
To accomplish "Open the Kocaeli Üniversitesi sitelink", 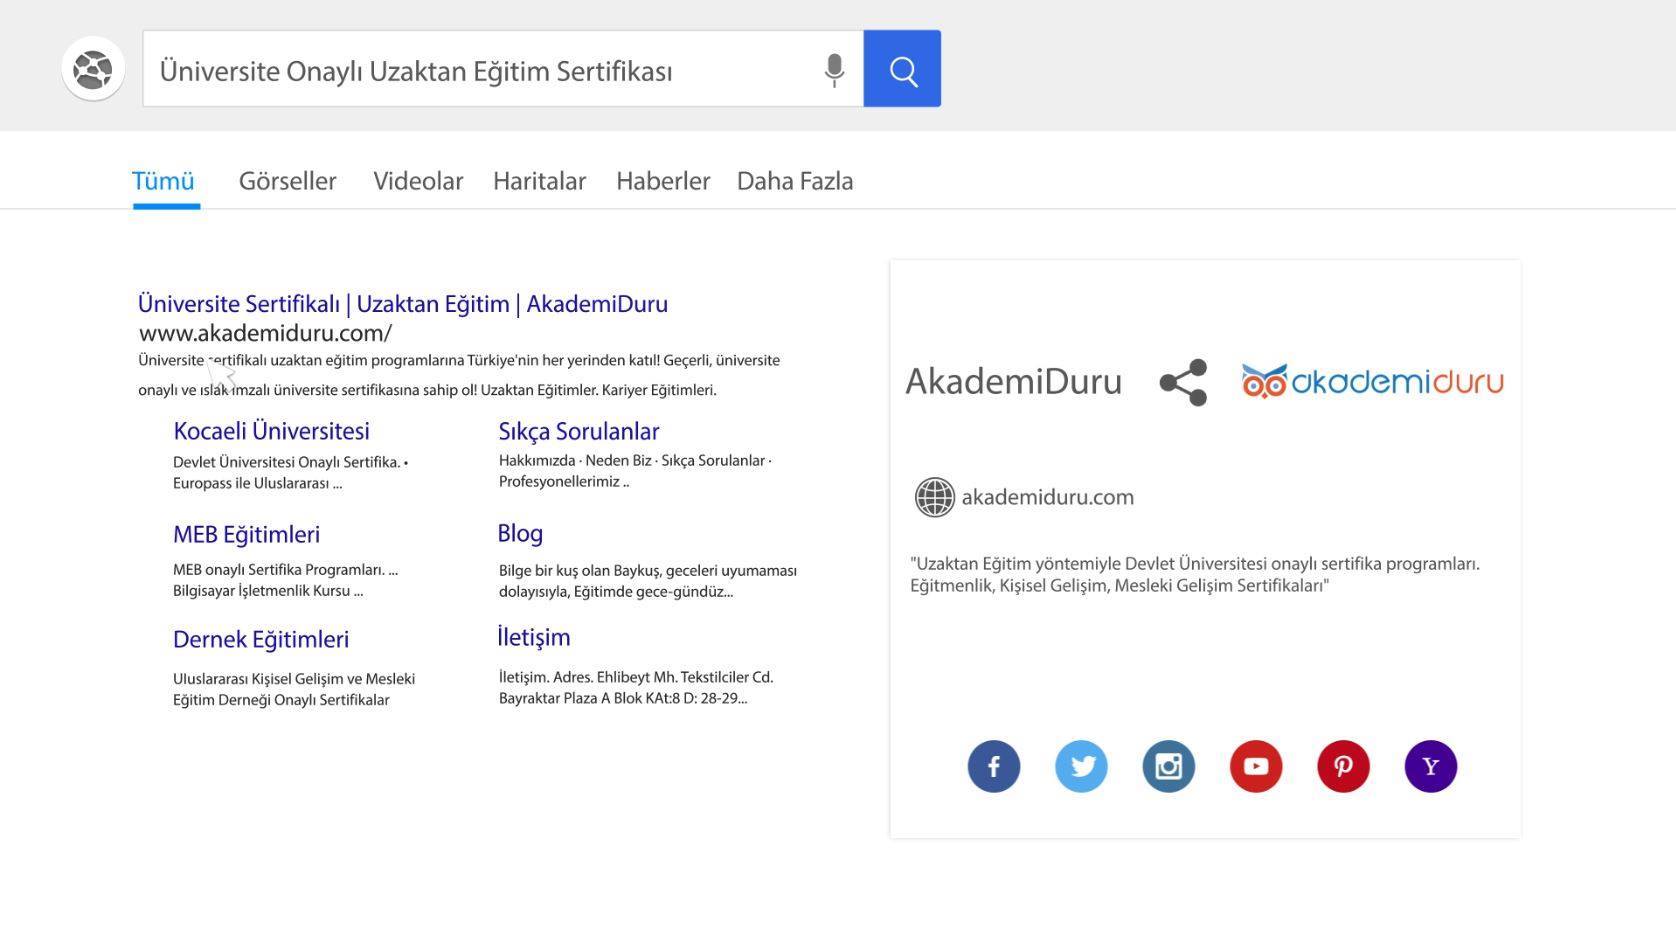I will click(271, 431).
